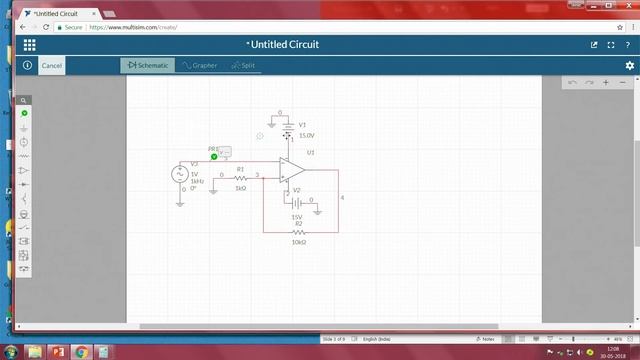Reload the Multisim page
Viewport: 640px width, 360px height.
[46, 27]
